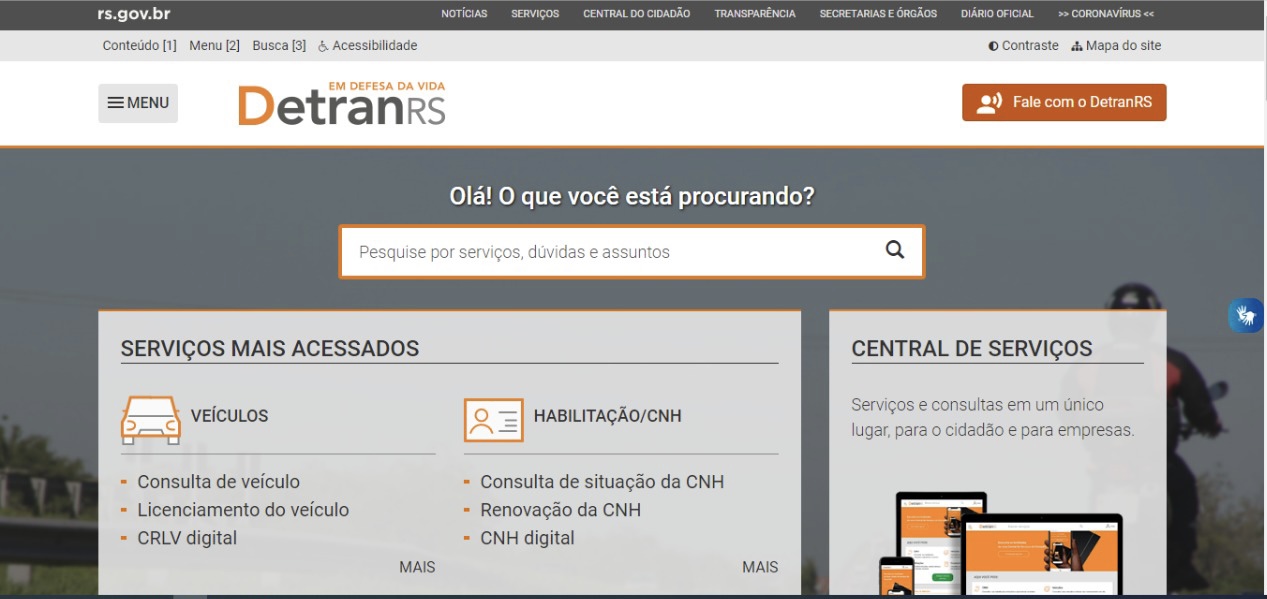
Task: Click the CENTRAL DE SERVIÇOS heading
Action: (x=971, y=349)
